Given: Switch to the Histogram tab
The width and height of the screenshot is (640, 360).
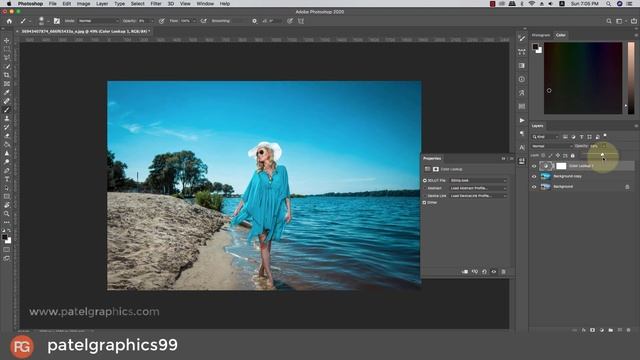Looking at the screenshot, I should pyautogui.click(x=541, y=35).
